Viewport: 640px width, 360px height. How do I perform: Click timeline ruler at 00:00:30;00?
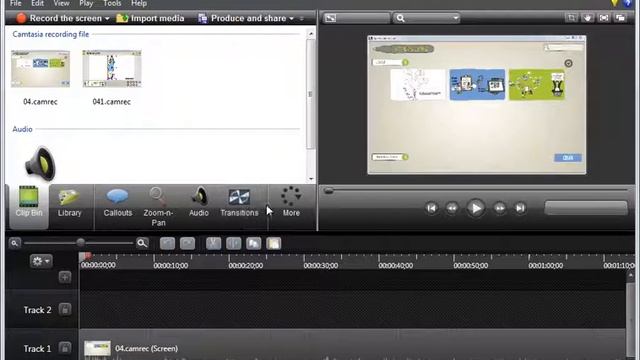pyautogui.click(x=321, y=265)
